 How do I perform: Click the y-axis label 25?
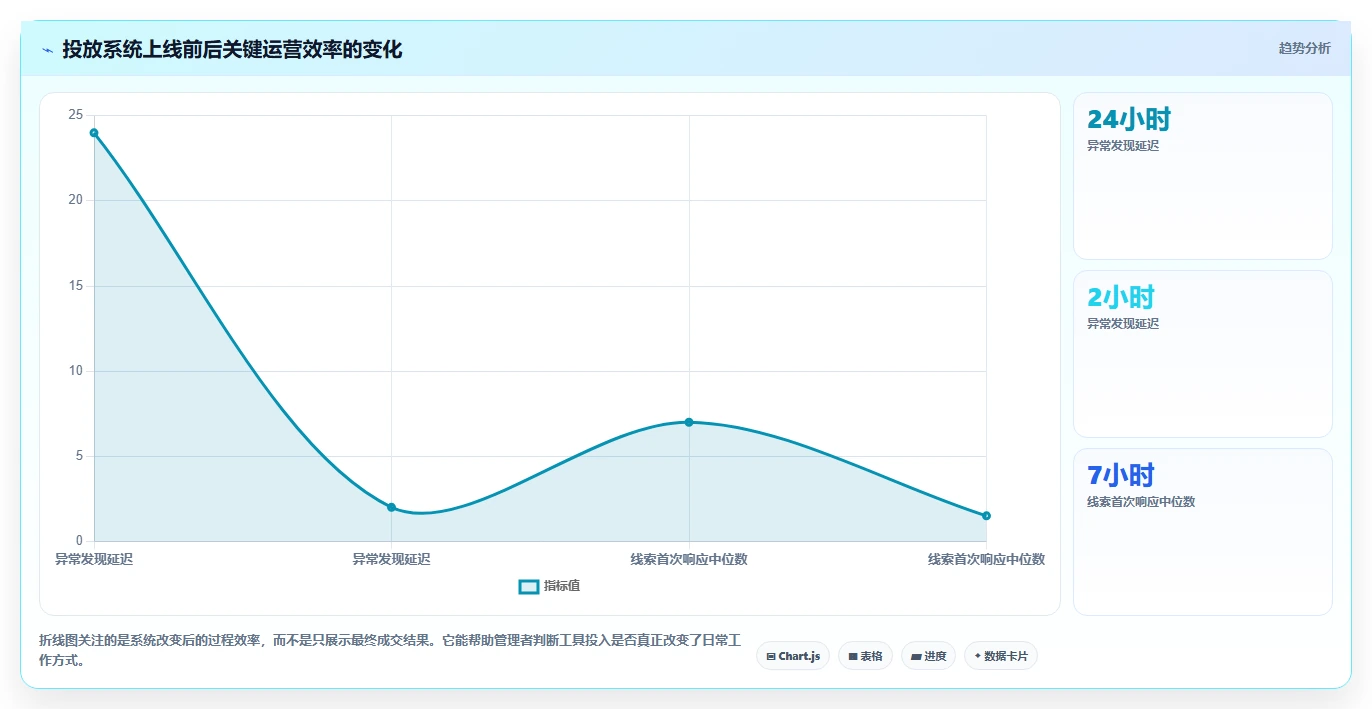click(75, 115)
